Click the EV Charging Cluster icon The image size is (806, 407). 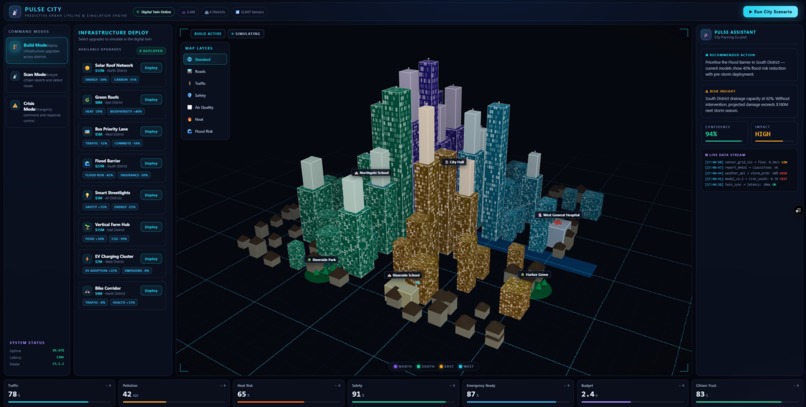click(x=87, y=258)
